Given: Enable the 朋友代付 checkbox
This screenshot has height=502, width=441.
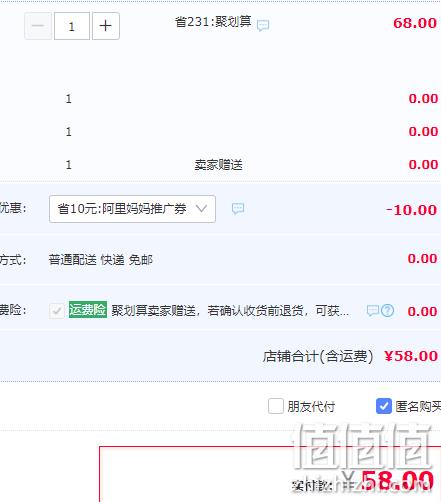Looking at the screenshot, I should 276,406.
